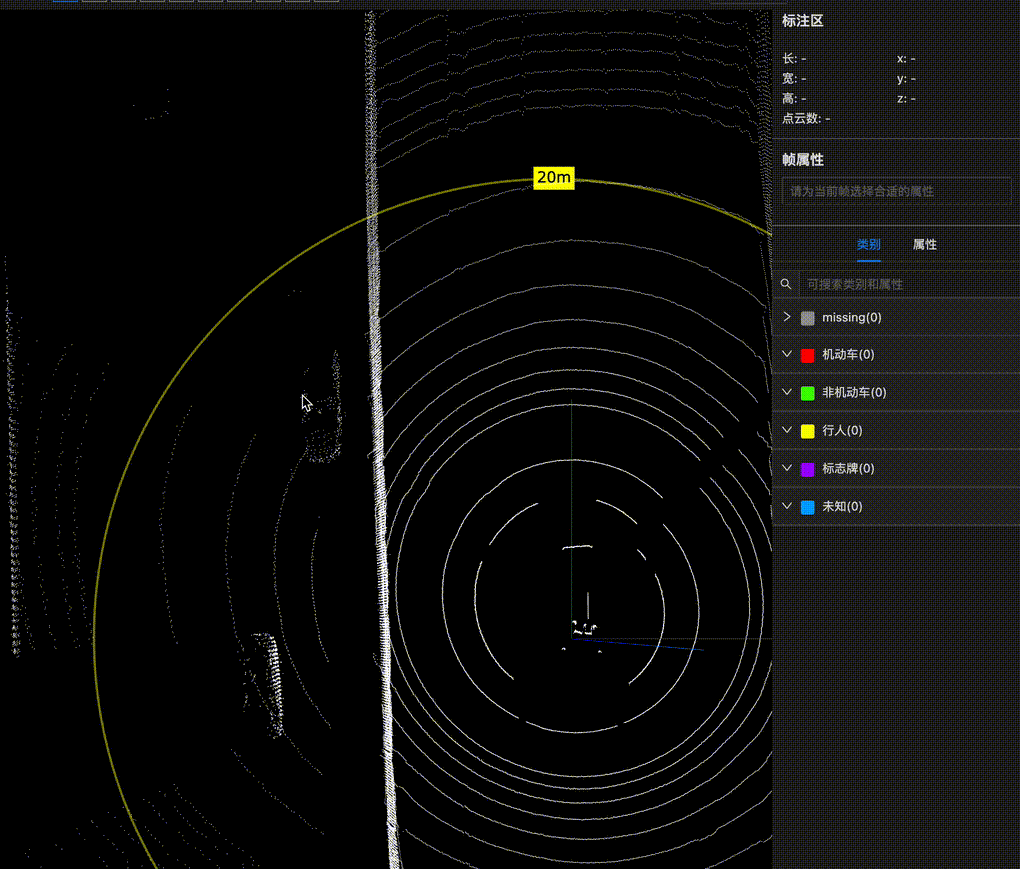Collapse the 未知(0) category
The image size is (1020, 869).
pos(787,505)
